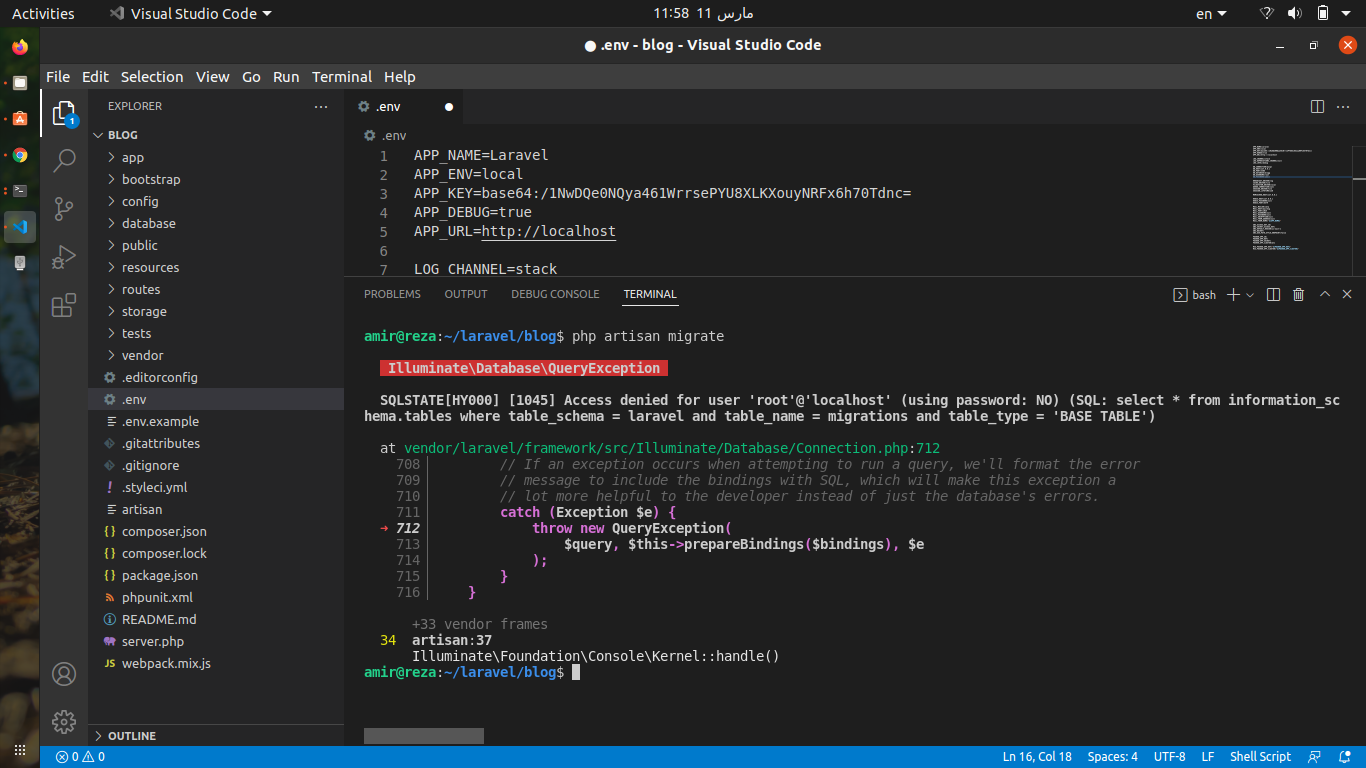Open the Activities overview
This screenshot has width=1366, height=768.
[x=43, y=13]
